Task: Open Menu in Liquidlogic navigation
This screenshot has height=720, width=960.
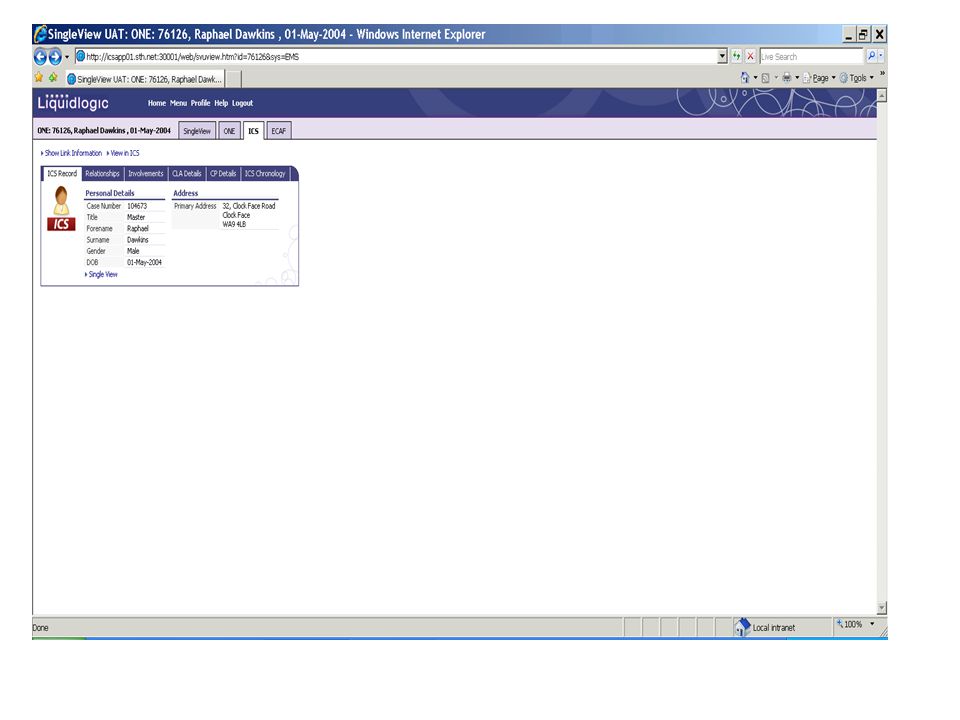Action: (x=178, y=103)
